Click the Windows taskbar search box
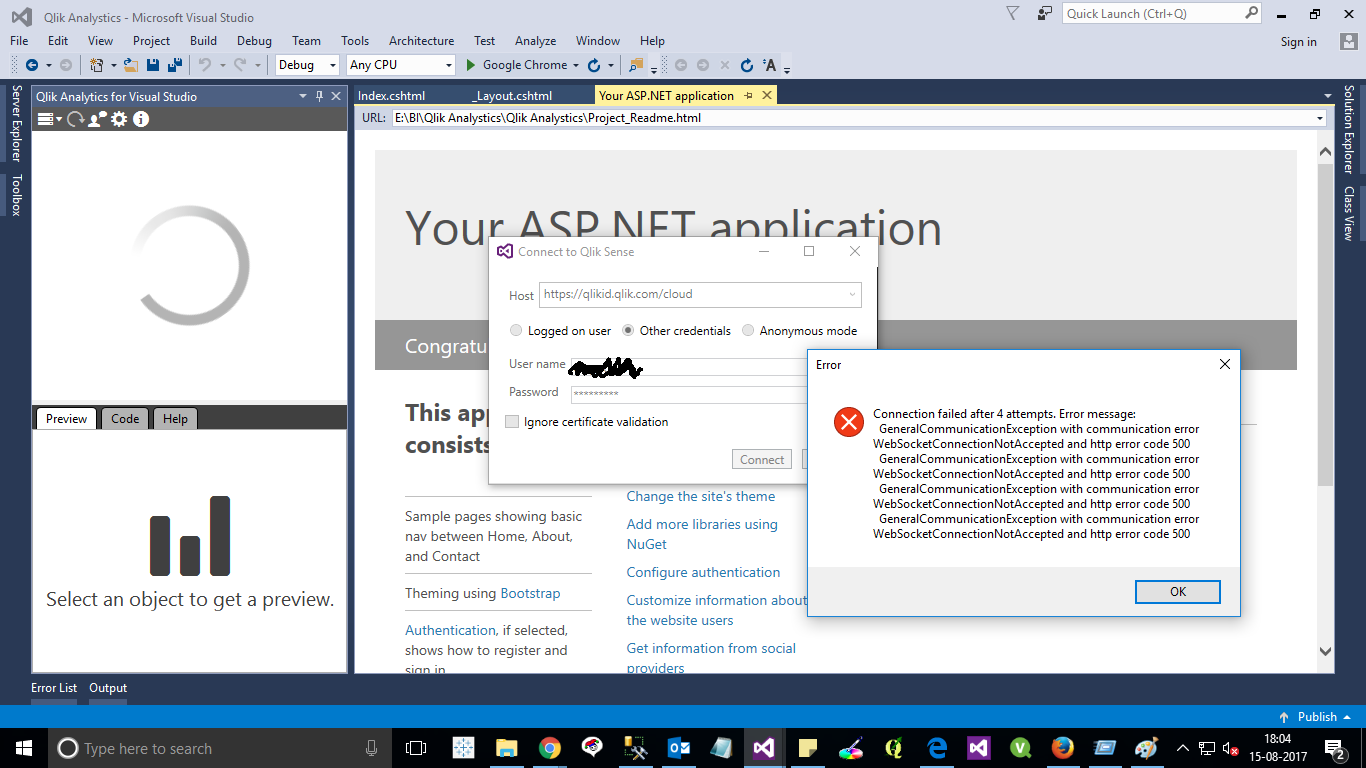Viewport: 1366px width, 768px height. (x=219, y=748)
